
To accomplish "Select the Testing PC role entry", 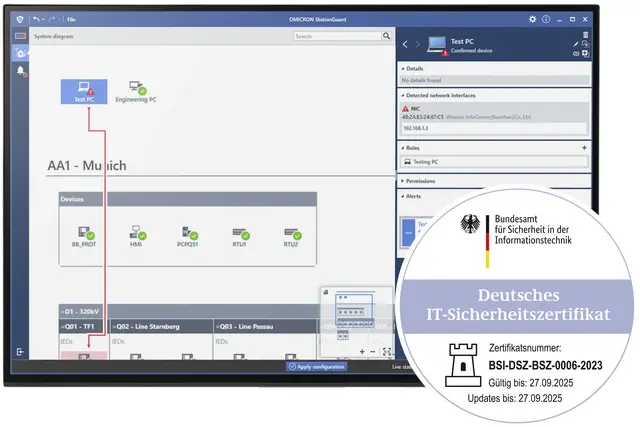I will [494, 162].
